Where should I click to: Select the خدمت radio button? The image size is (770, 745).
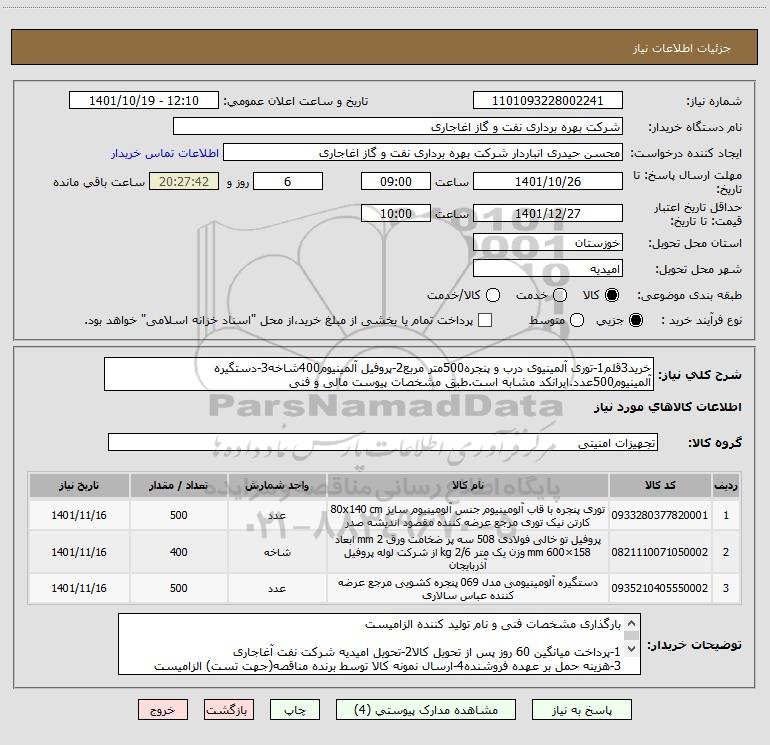pos(560,295)
